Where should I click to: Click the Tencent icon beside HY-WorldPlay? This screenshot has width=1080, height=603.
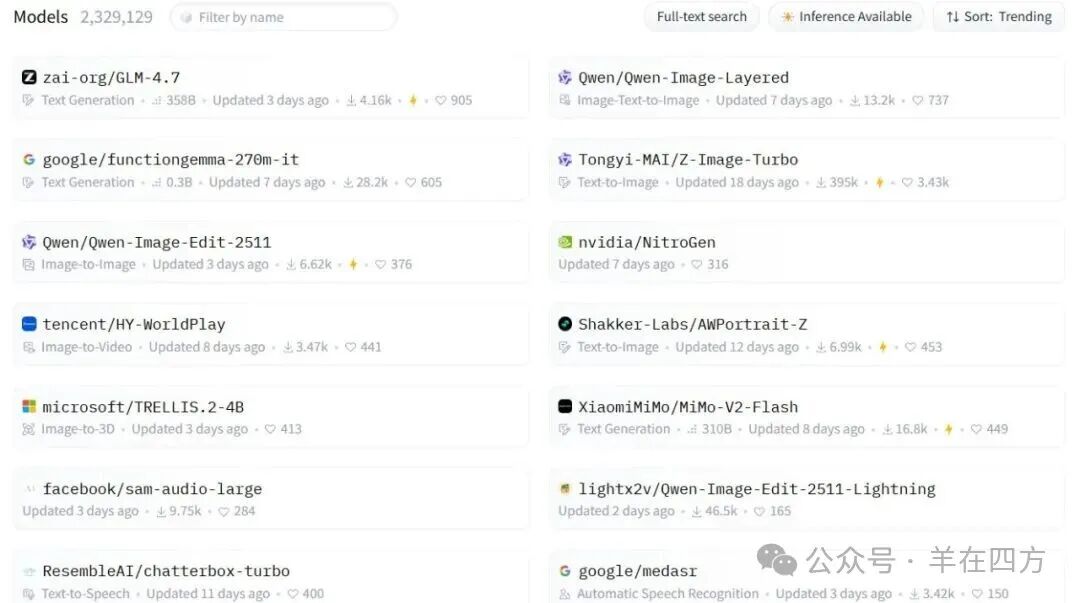(29, 324)
